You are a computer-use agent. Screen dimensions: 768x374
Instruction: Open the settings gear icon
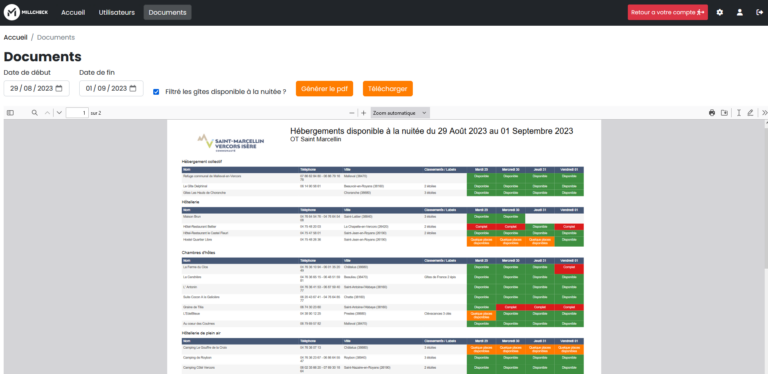(x=720, y=12)
